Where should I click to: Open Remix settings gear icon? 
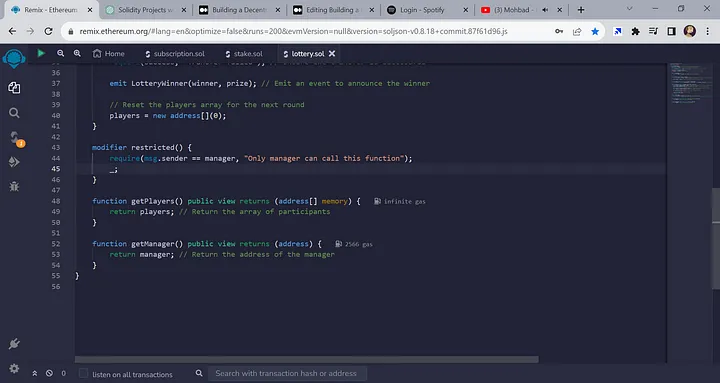[14, 368]
